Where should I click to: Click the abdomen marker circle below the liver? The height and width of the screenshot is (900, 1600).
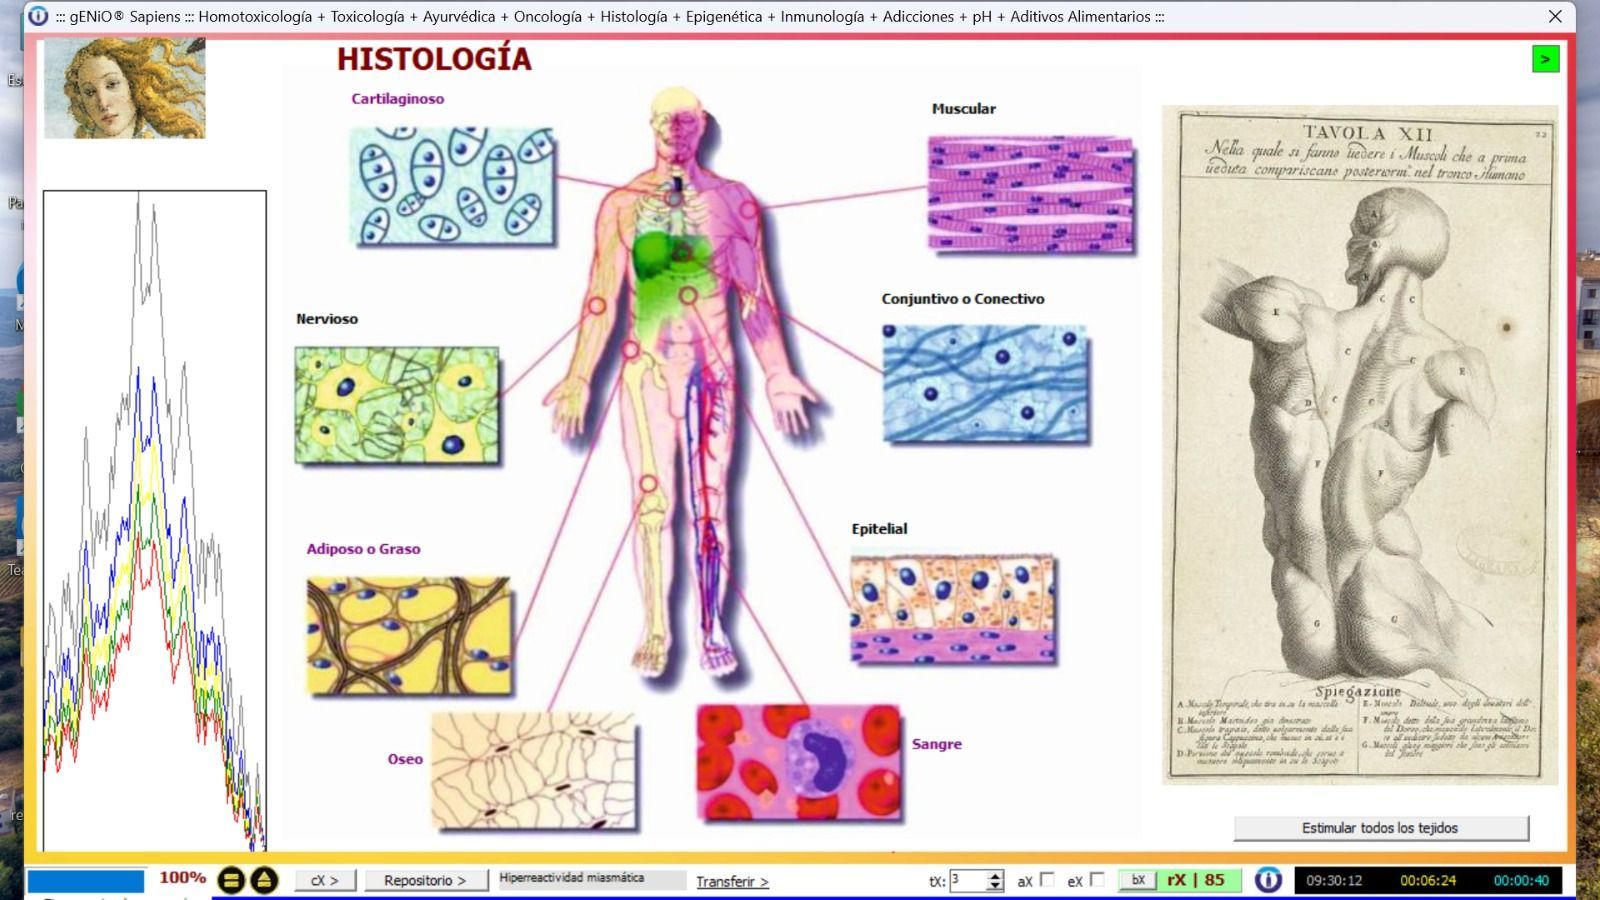pyautogui.click(x=688, y=295)
